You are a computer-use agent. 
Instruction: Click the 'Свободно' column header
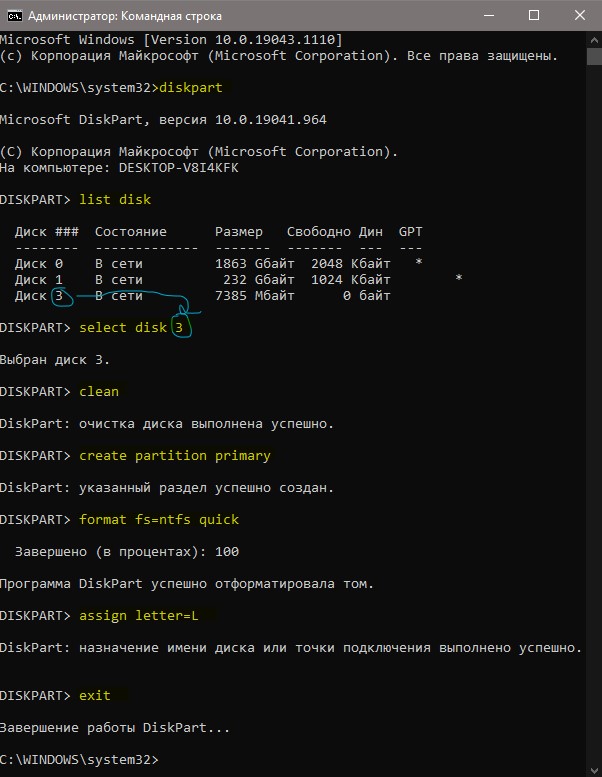(319, 231)
